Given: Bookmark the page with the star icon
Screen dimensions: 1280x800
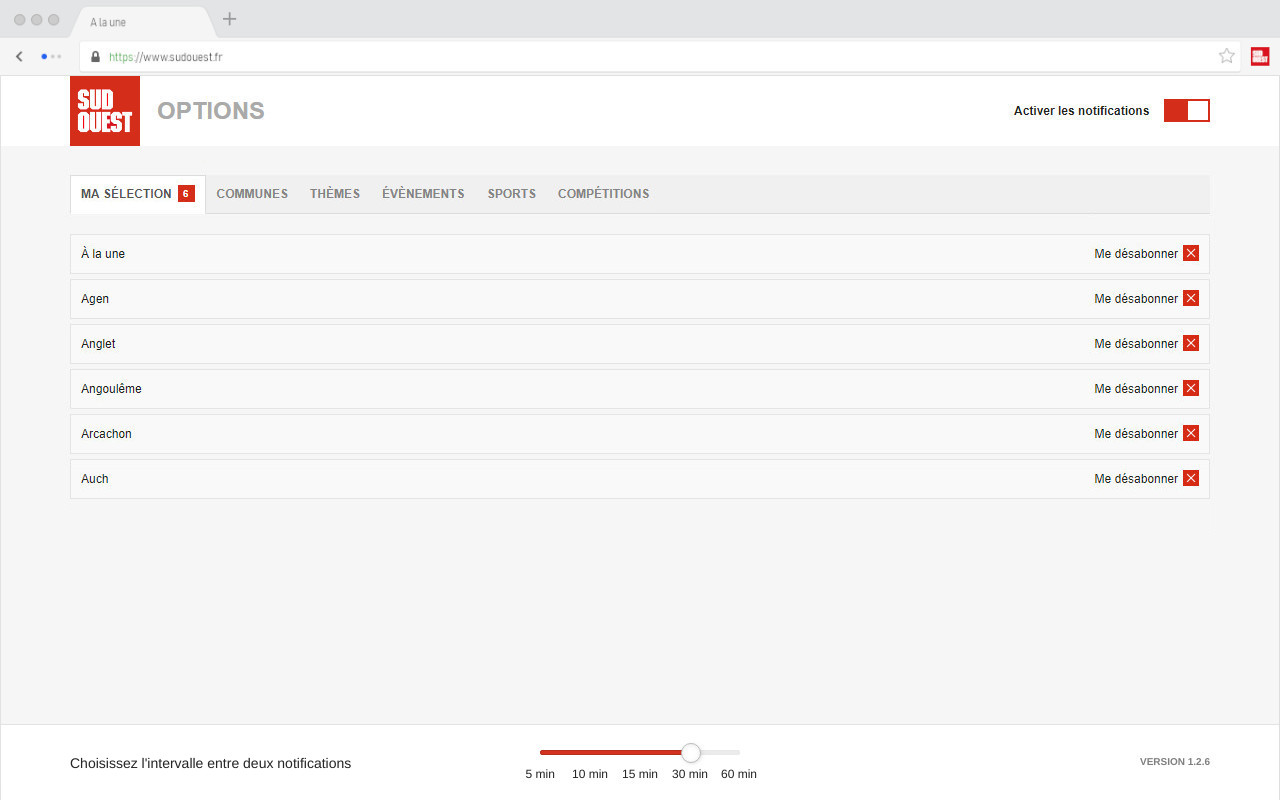Looking at the screenshot, I should click(1227, 56).
